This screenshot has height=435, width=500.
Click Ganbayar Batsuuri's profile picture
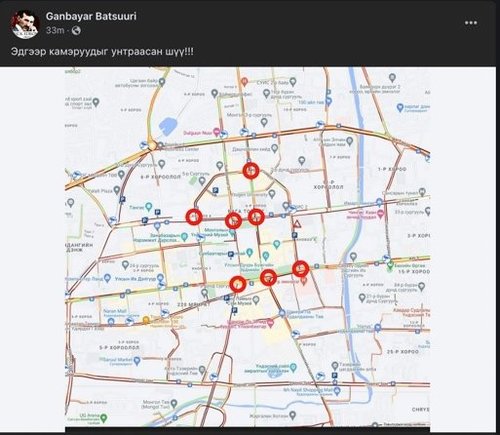tap(25, 24)
